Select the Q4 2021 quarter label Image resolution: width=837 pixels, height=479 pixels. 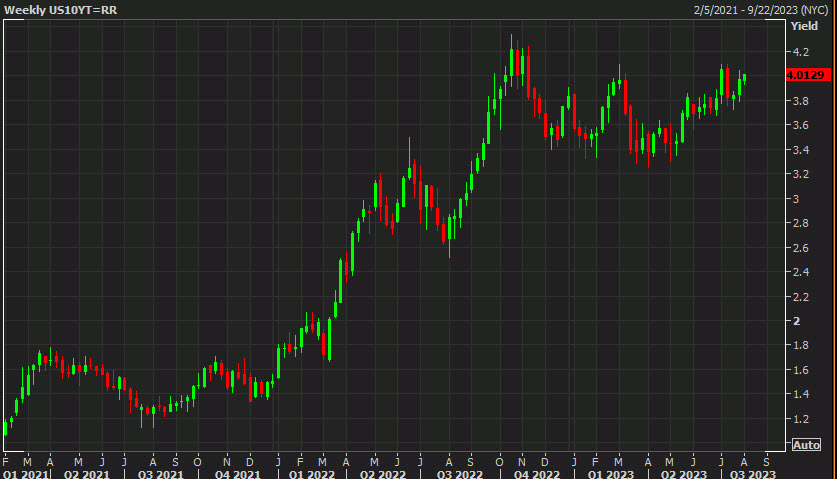(x=234, y=472)
